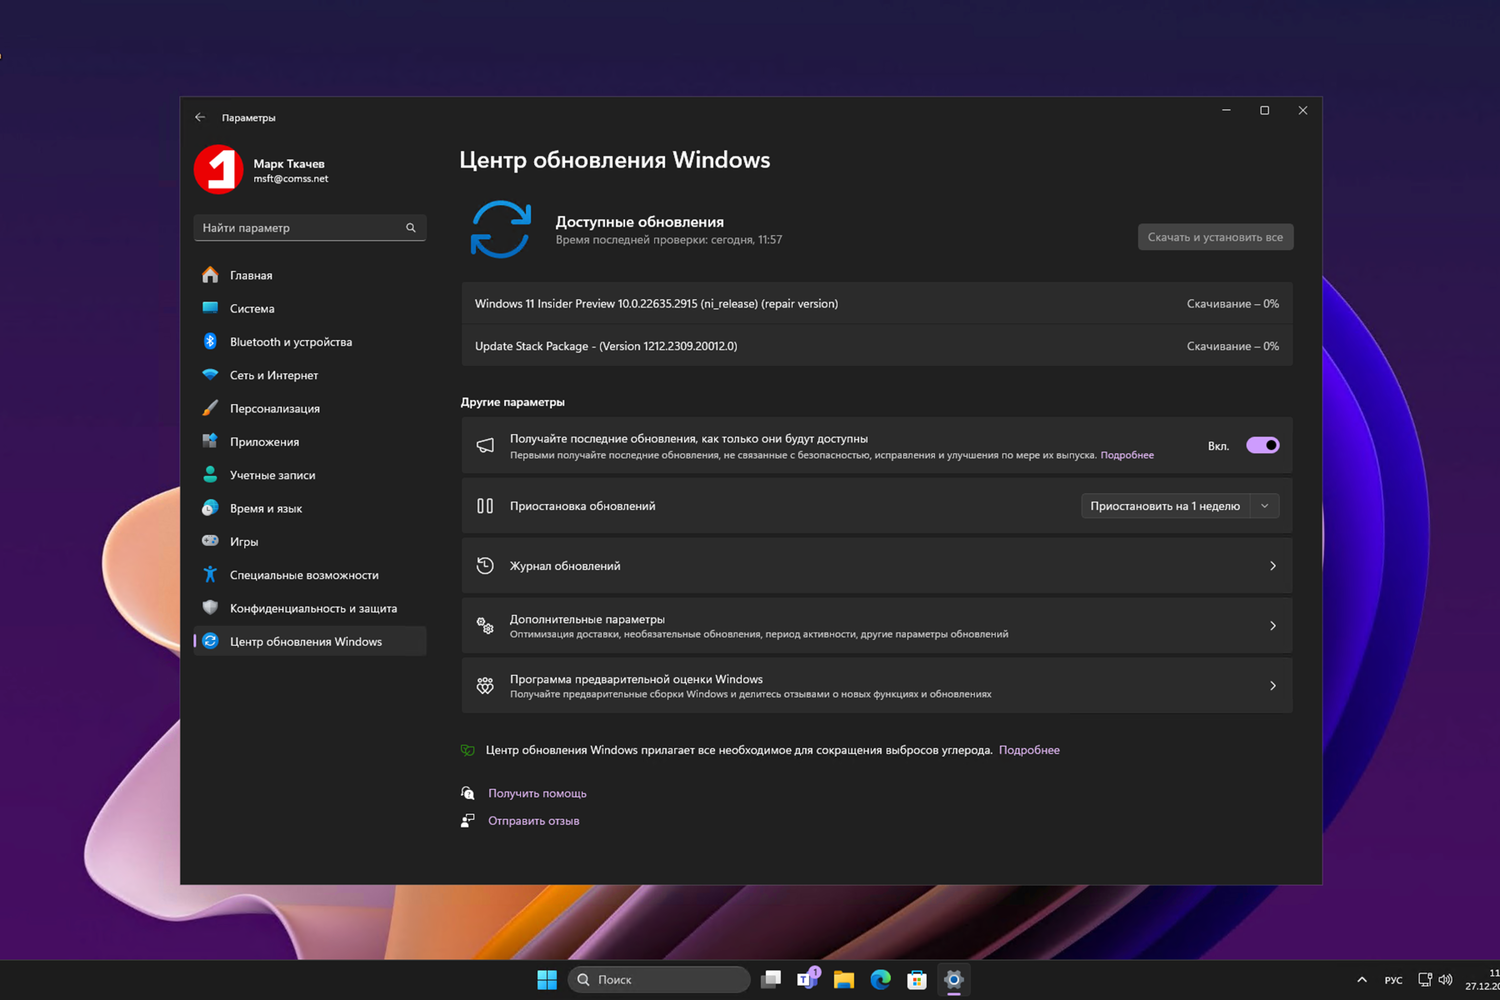Viewport: 1500px width, 1000px height.
Task: Open Подробнее link under latest updates description
Action: pyautogui.click(x=1127, y=455)
